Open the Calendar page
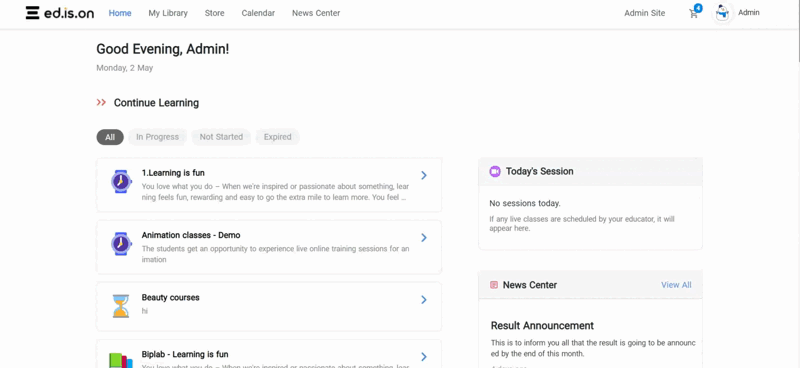The image size is (800, 368). pos(258,13)
